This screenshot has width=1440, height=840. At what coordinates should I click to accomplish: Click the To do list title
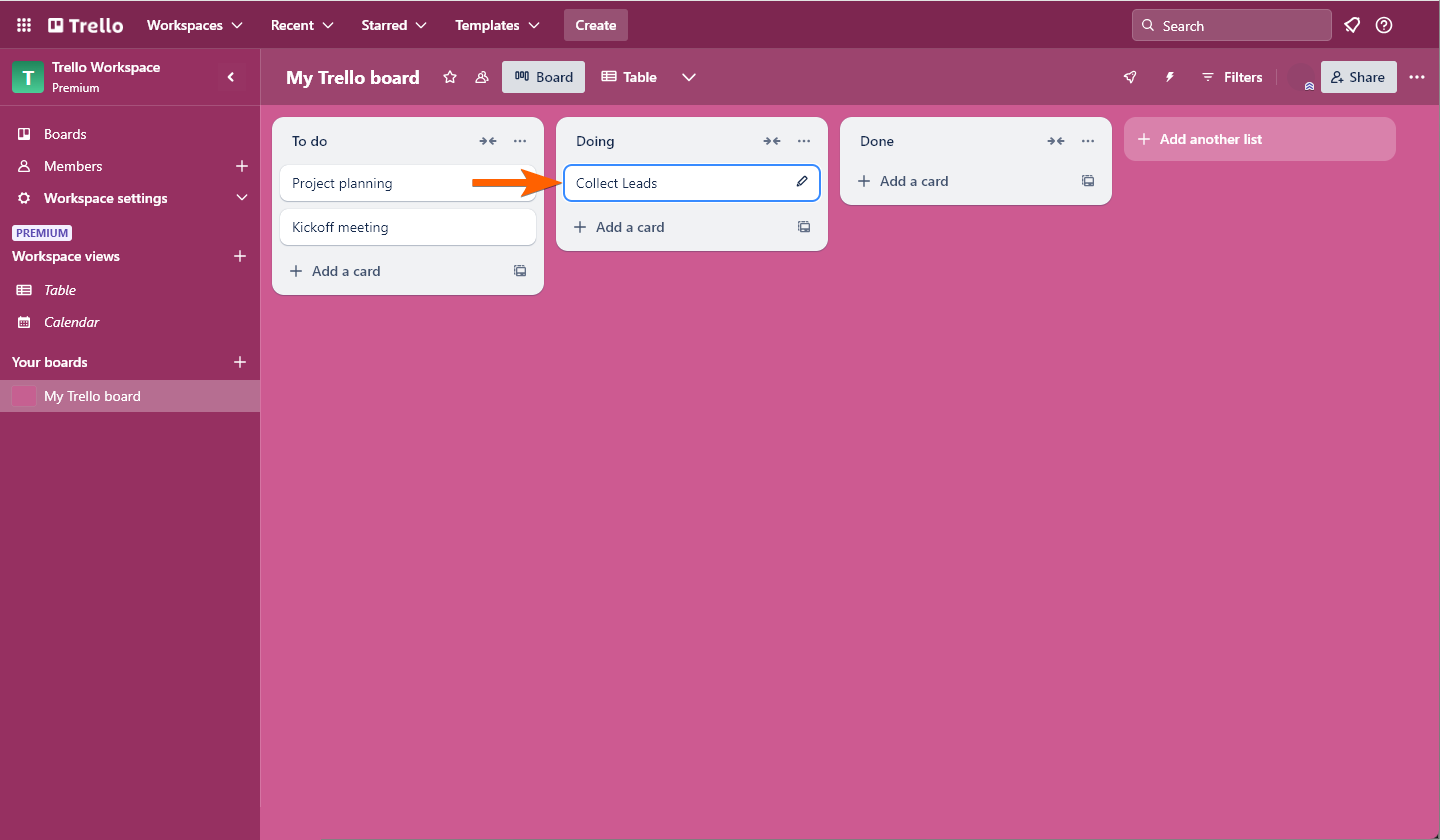(310, 141)
